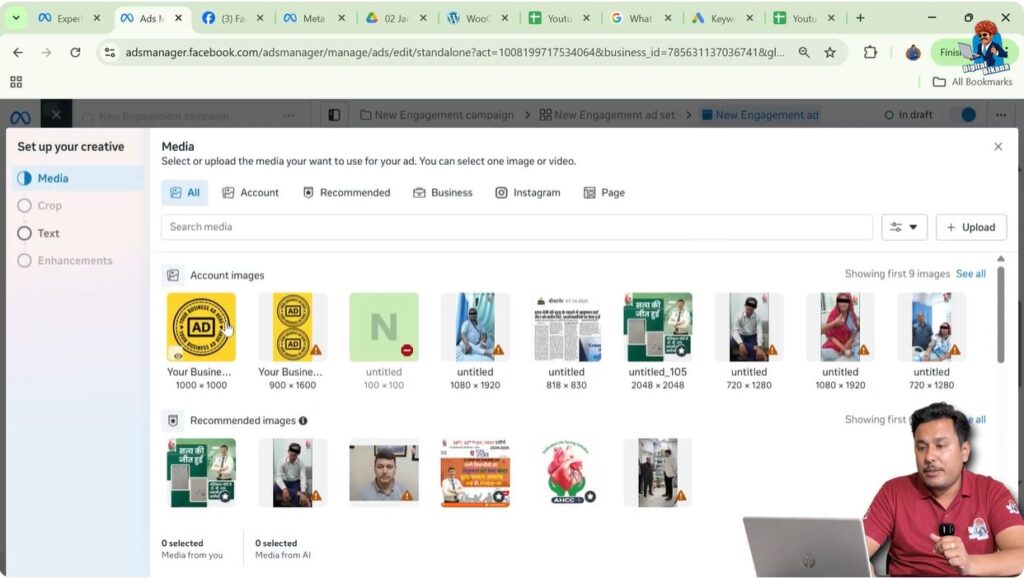Image resolution: width=1024 pixels, height=579 pixels.
Task: Select the Instagram media filter
Action: pyautogui.click(x=527, y=192)
